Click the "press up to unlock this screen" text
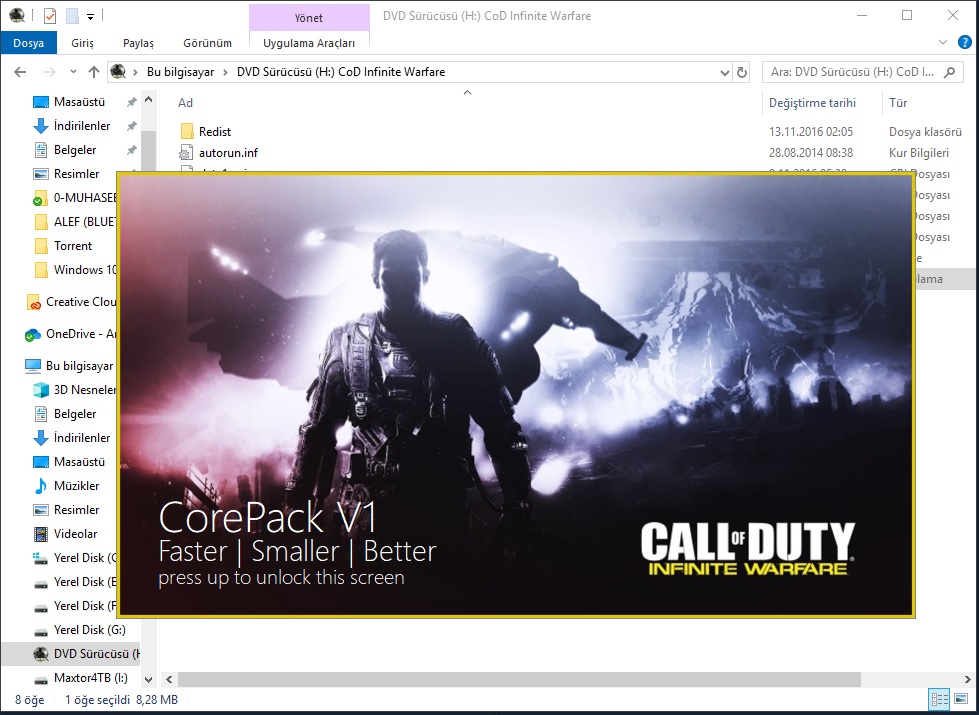 pyautogui.click(x=282, y=578)
